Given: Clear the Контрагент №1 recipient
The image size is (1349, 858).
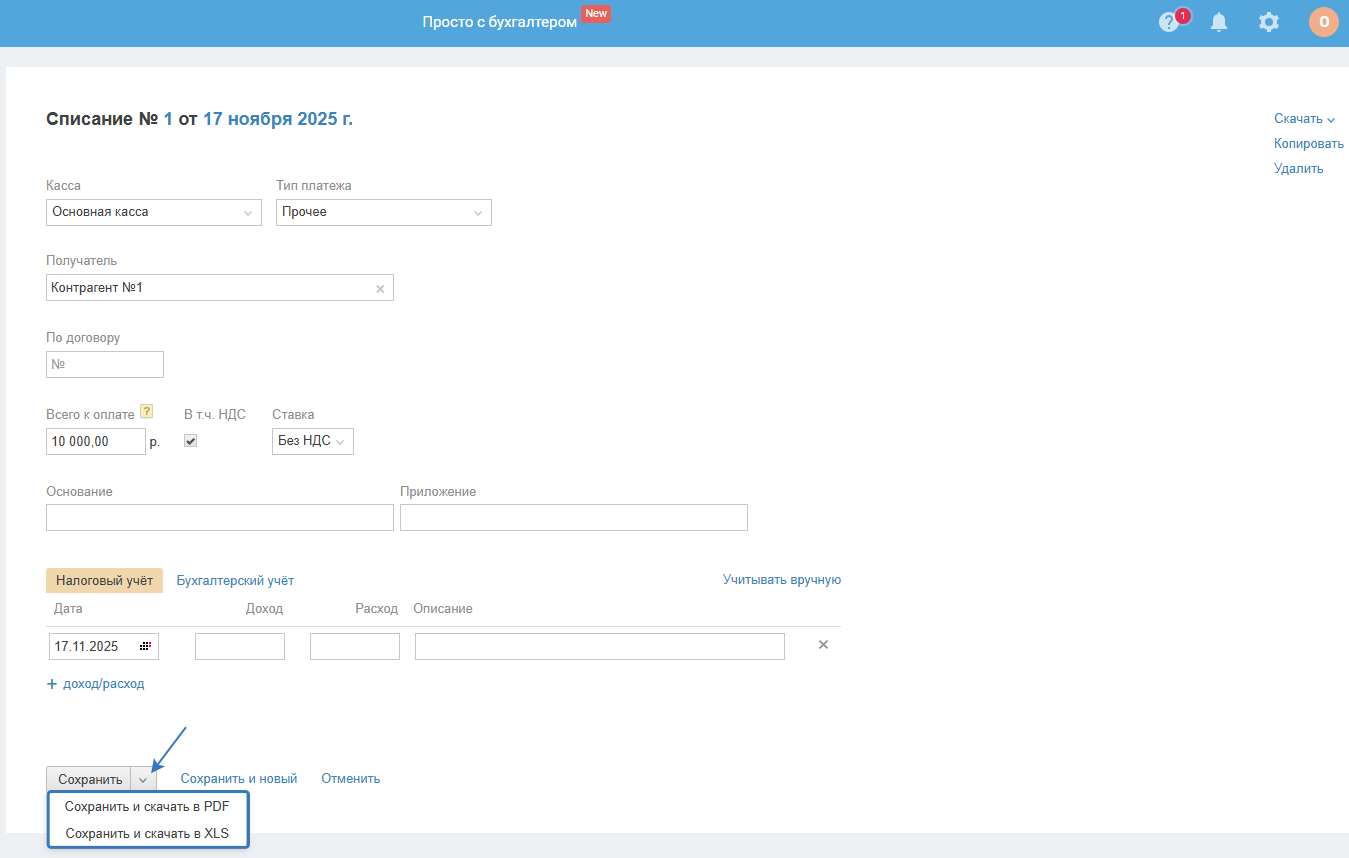Looking at the screenshot, I should pyautogui.click(x=380, y=289).
